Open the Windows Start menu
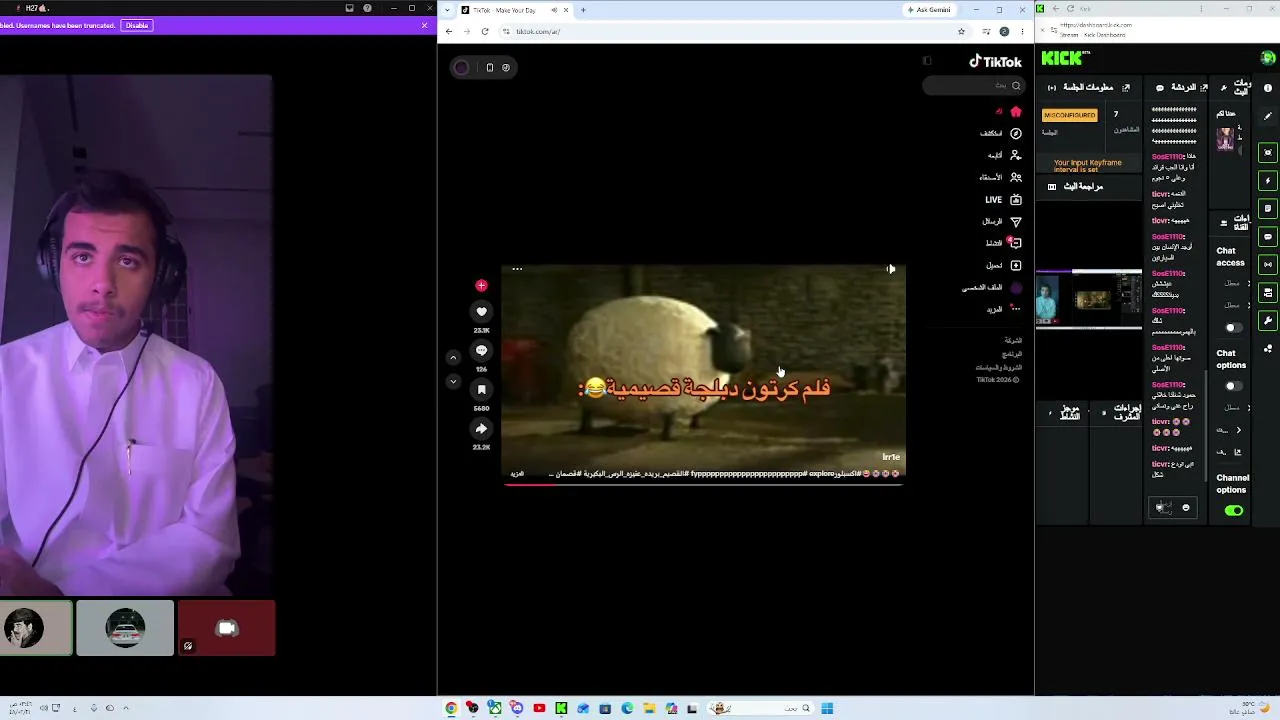The width and height of the screenshot is (1280, 720). (x=827, y=709)
